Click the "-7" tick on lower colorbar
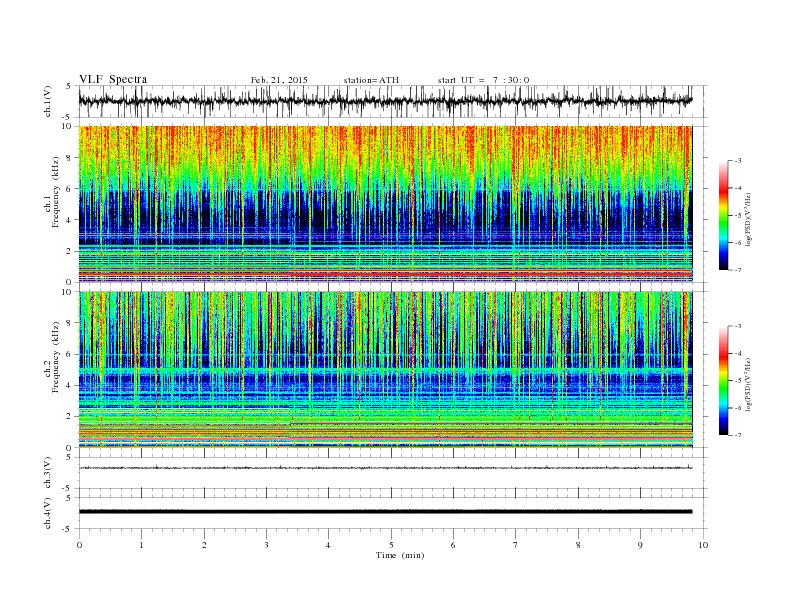The height and width of the screenshot is (612, 792). click(x=738, y=435)
